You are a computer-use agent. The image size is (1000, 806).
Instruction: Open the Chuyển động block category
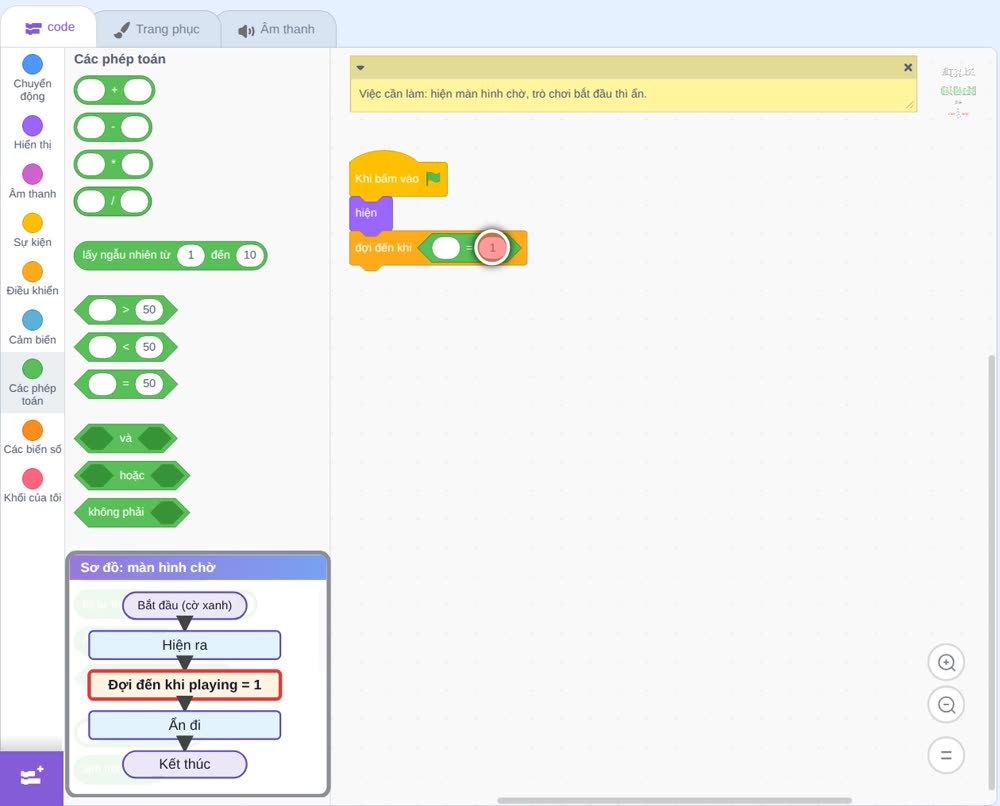pyautogui.click(x=32, y=78)
